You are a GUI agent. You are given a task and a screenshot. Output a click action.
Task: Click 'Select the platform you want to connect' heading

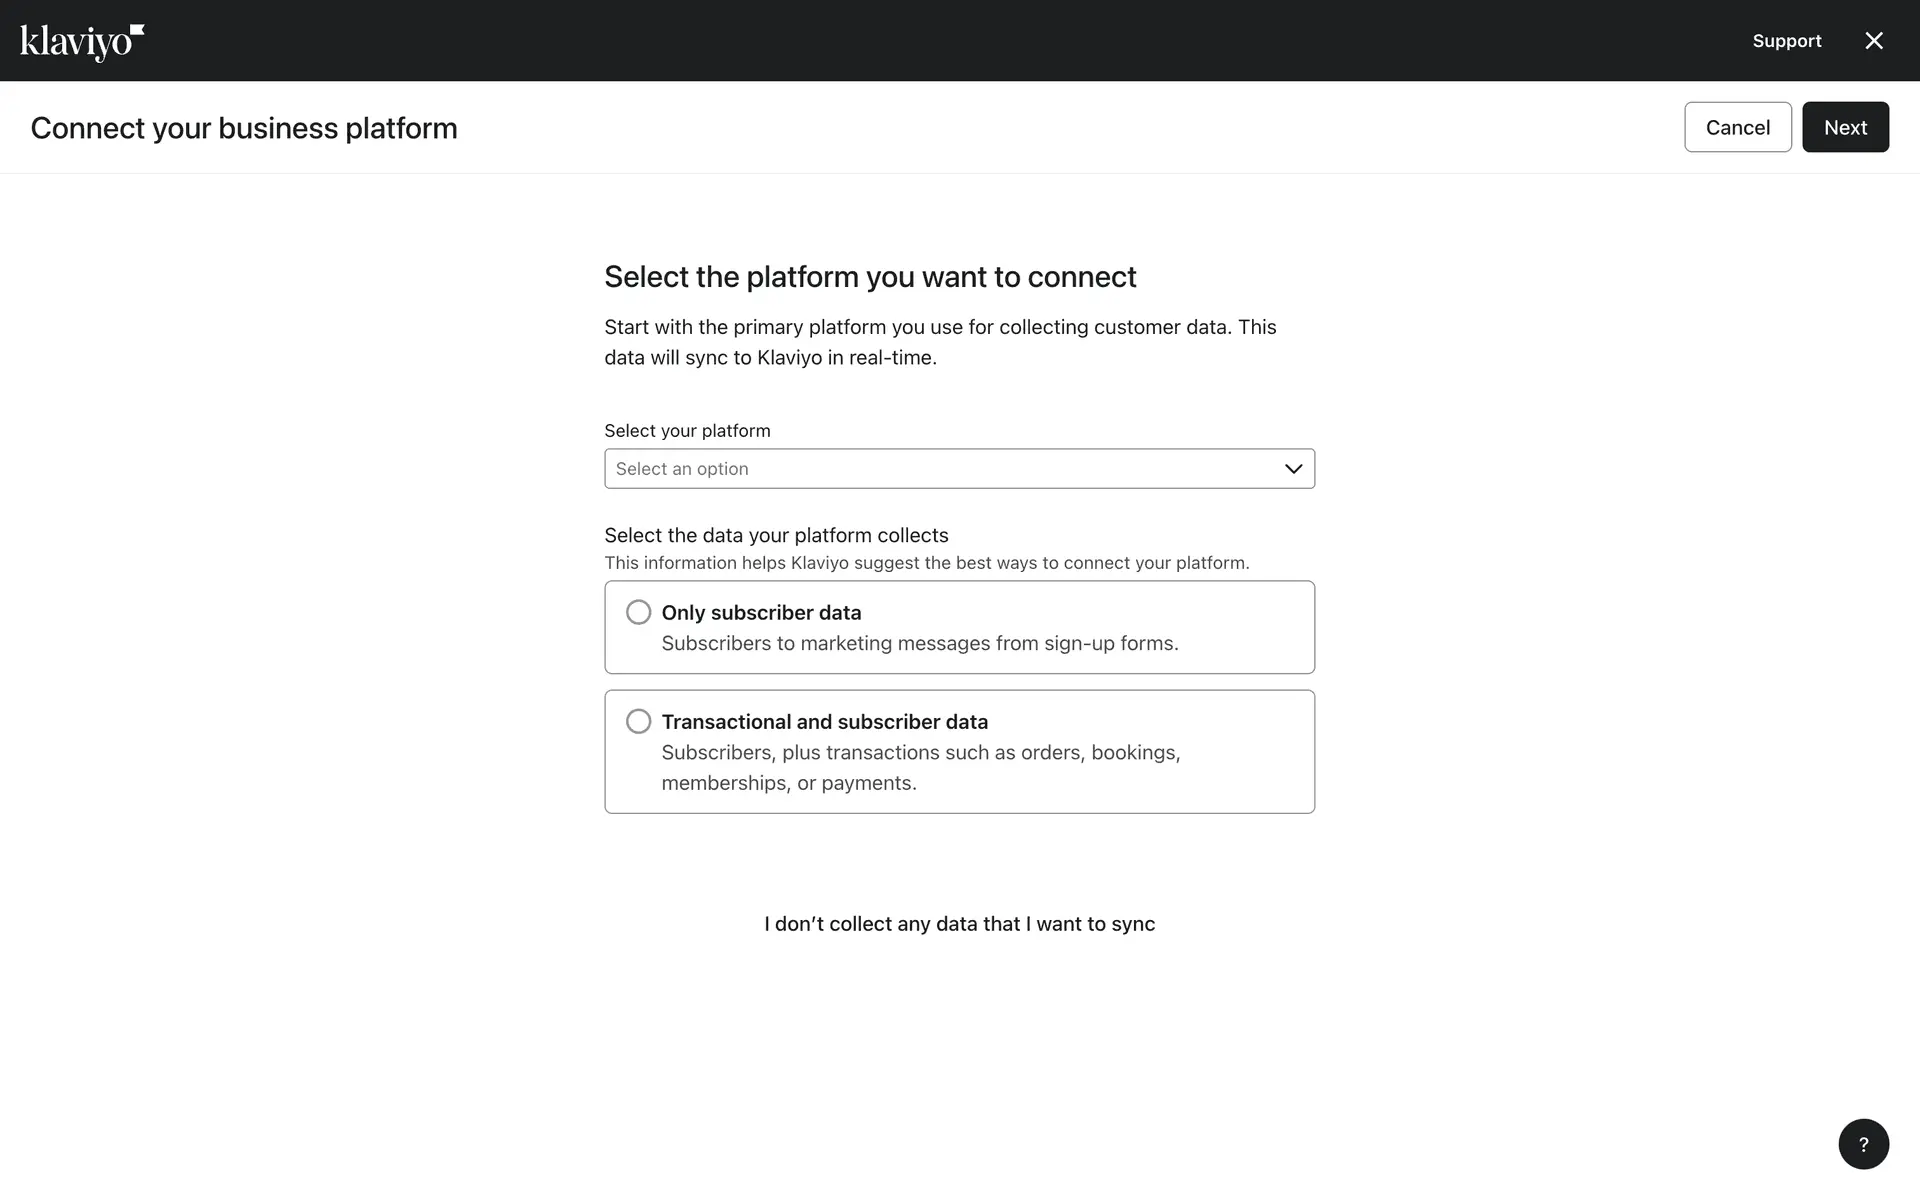(870, 277)
